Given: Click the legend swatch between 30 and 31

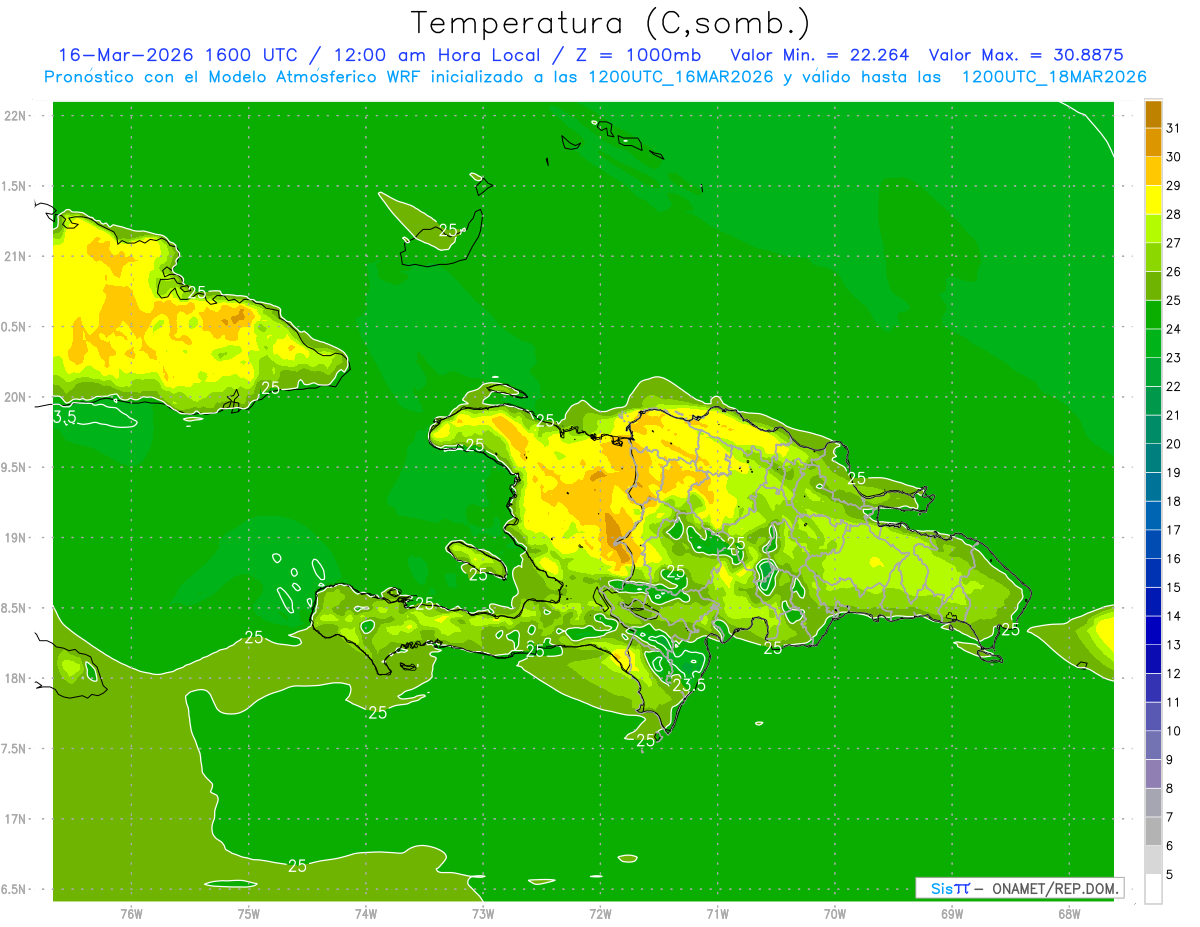Looking at the screenshot, I should tap(1154, 142).
